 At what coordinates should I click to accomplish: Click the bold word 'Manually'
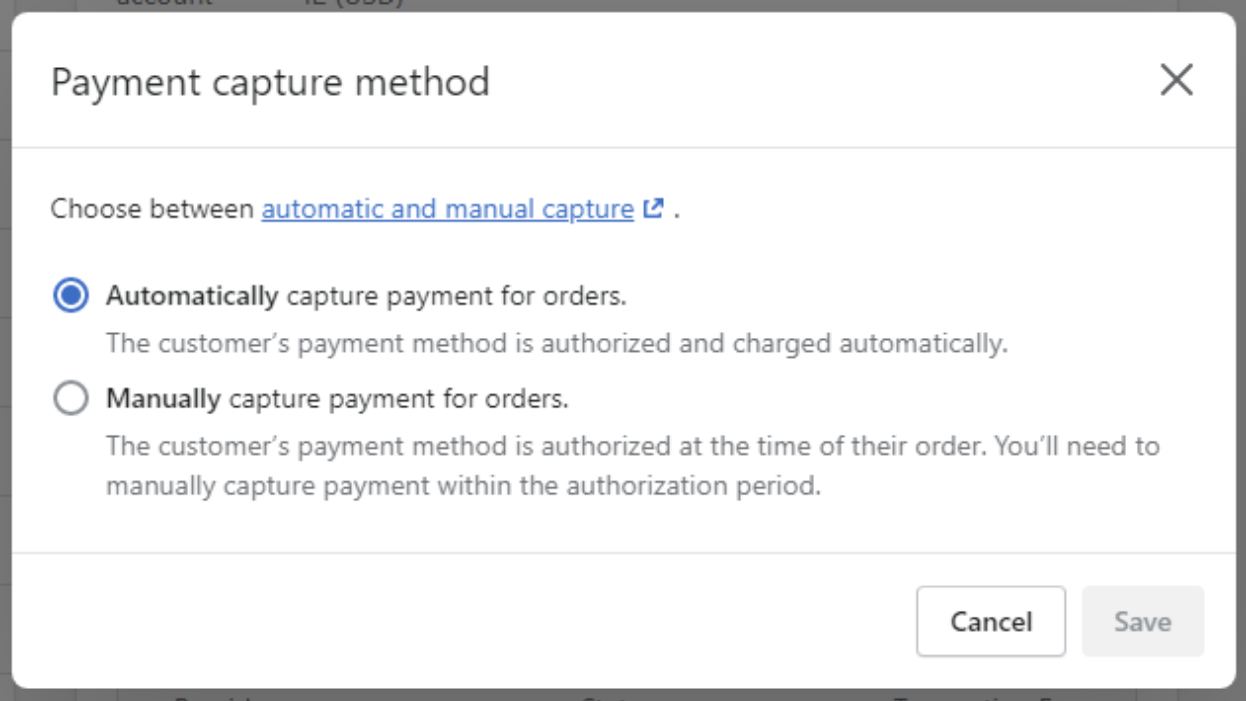[x=163, y=399]
